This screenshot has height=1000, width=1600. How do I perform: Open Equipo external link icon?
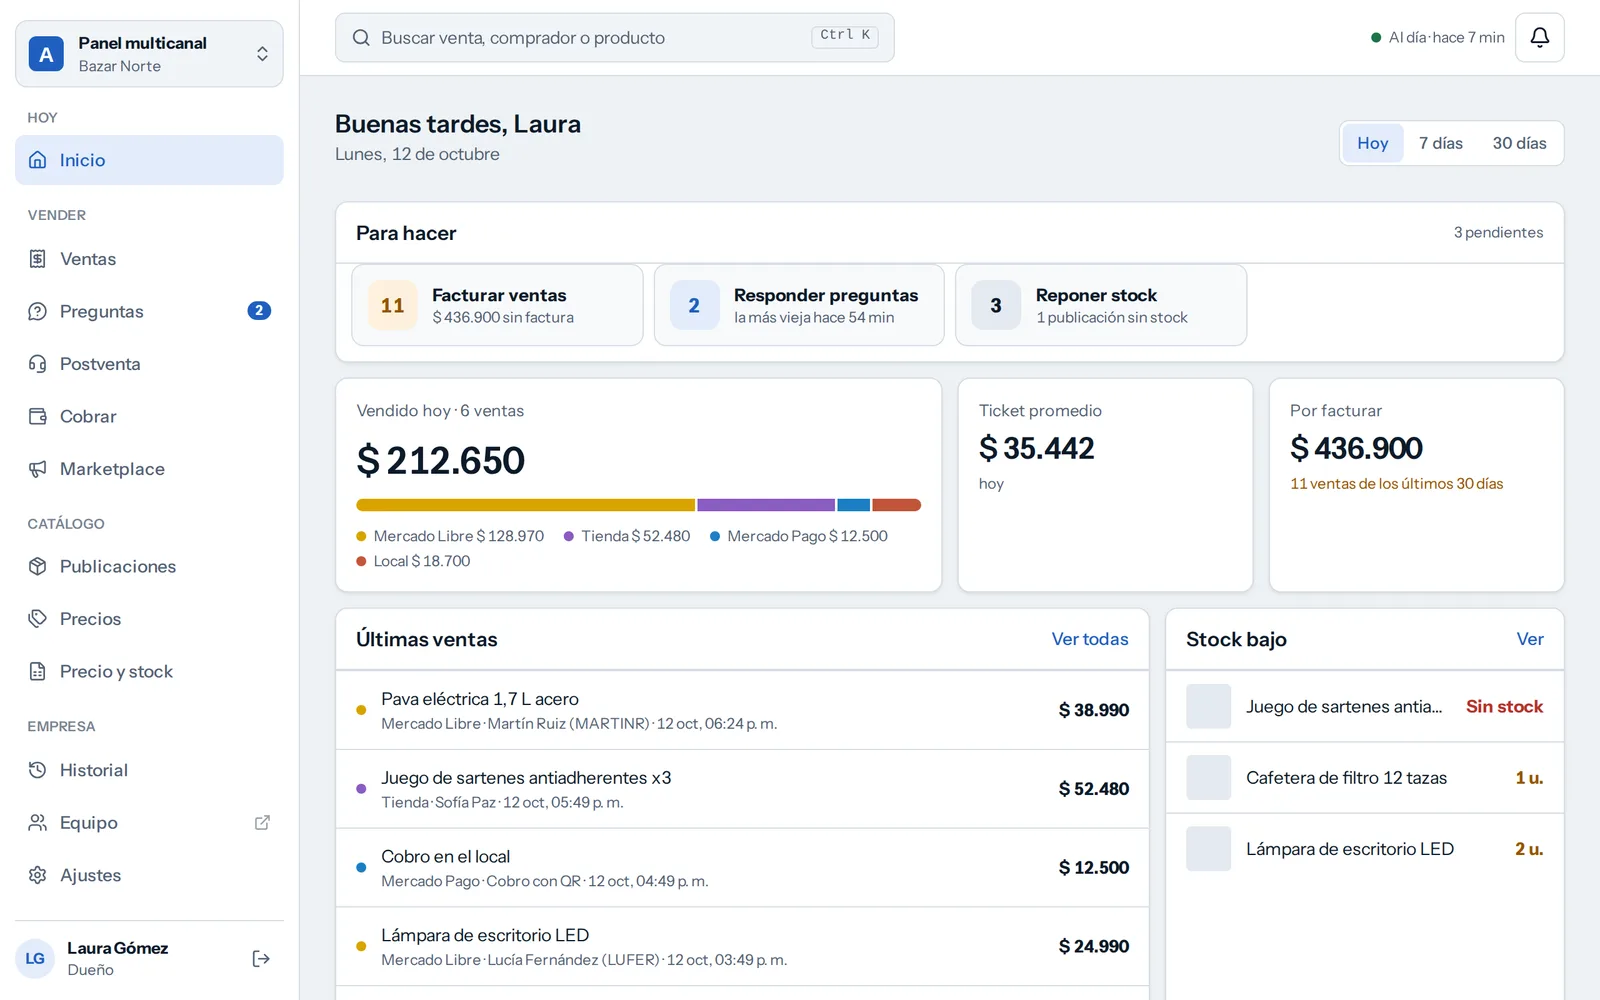pyautogui.click(x=262, y=823)
